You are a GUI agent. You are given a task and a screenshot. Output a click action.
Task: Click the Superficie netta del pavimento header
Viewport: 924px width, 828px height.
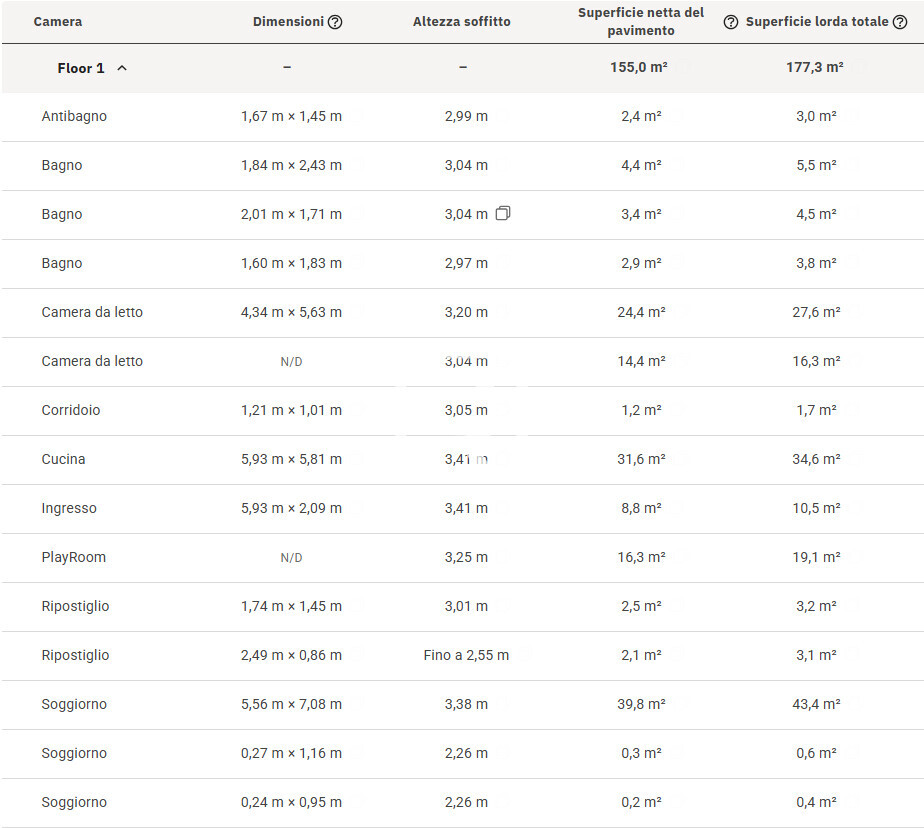point(640,22)
